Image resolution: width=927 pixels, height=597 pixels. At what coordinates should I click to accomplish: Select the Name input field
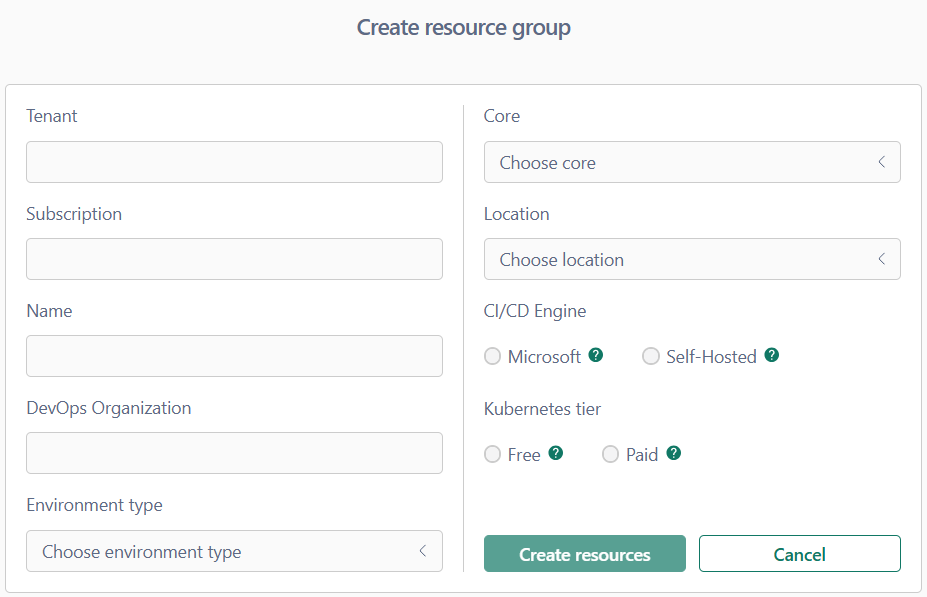(x=234, y=356)
